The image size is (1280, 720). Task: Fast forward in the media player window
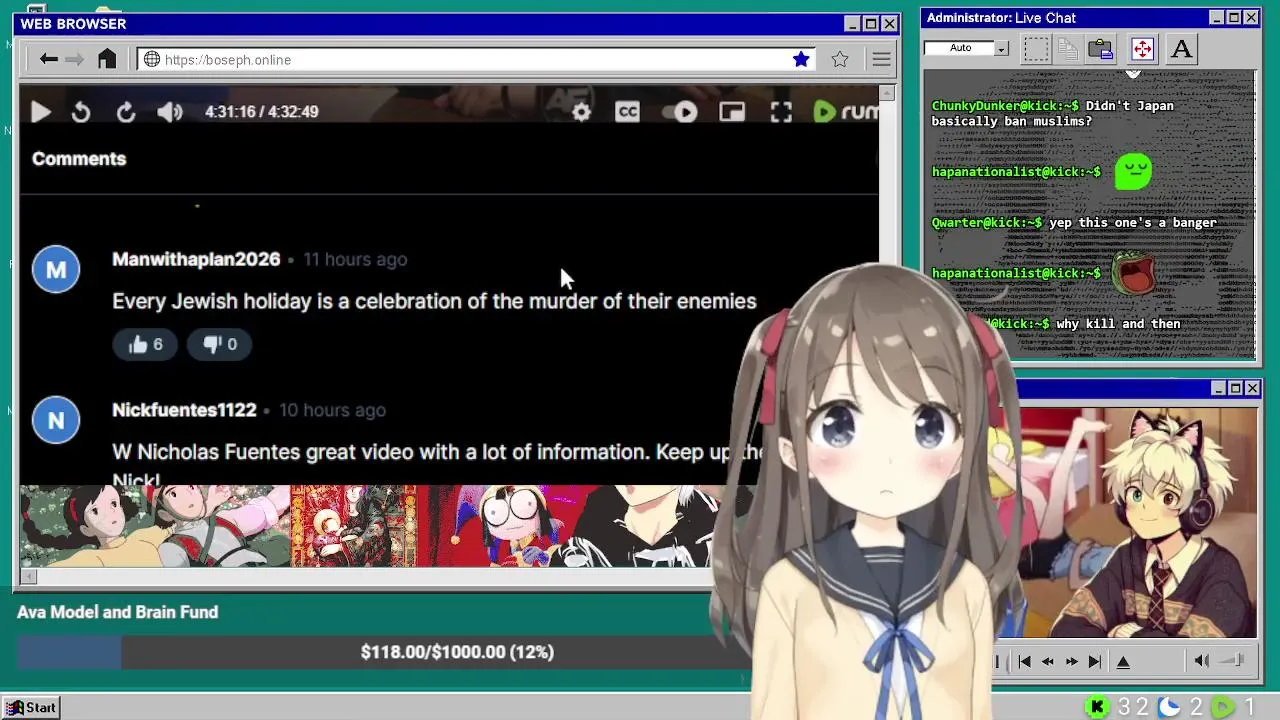click(1071, 661)
